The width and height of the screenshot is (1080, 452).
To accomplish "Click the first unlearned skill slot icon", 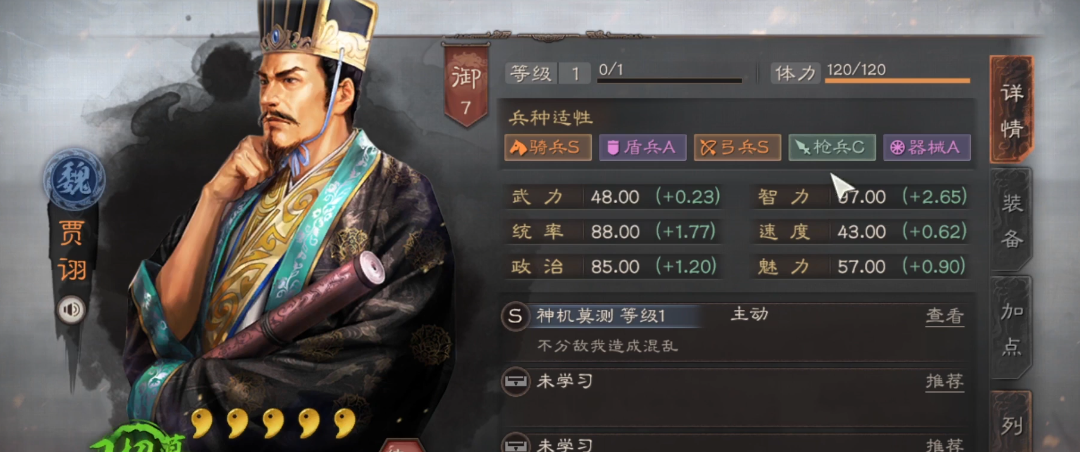I will pos(515,381).
